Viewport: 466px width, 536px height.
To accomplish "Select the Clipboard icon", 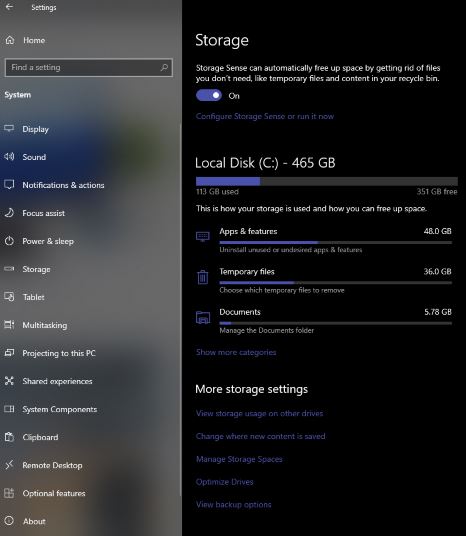I will point(9,437).
